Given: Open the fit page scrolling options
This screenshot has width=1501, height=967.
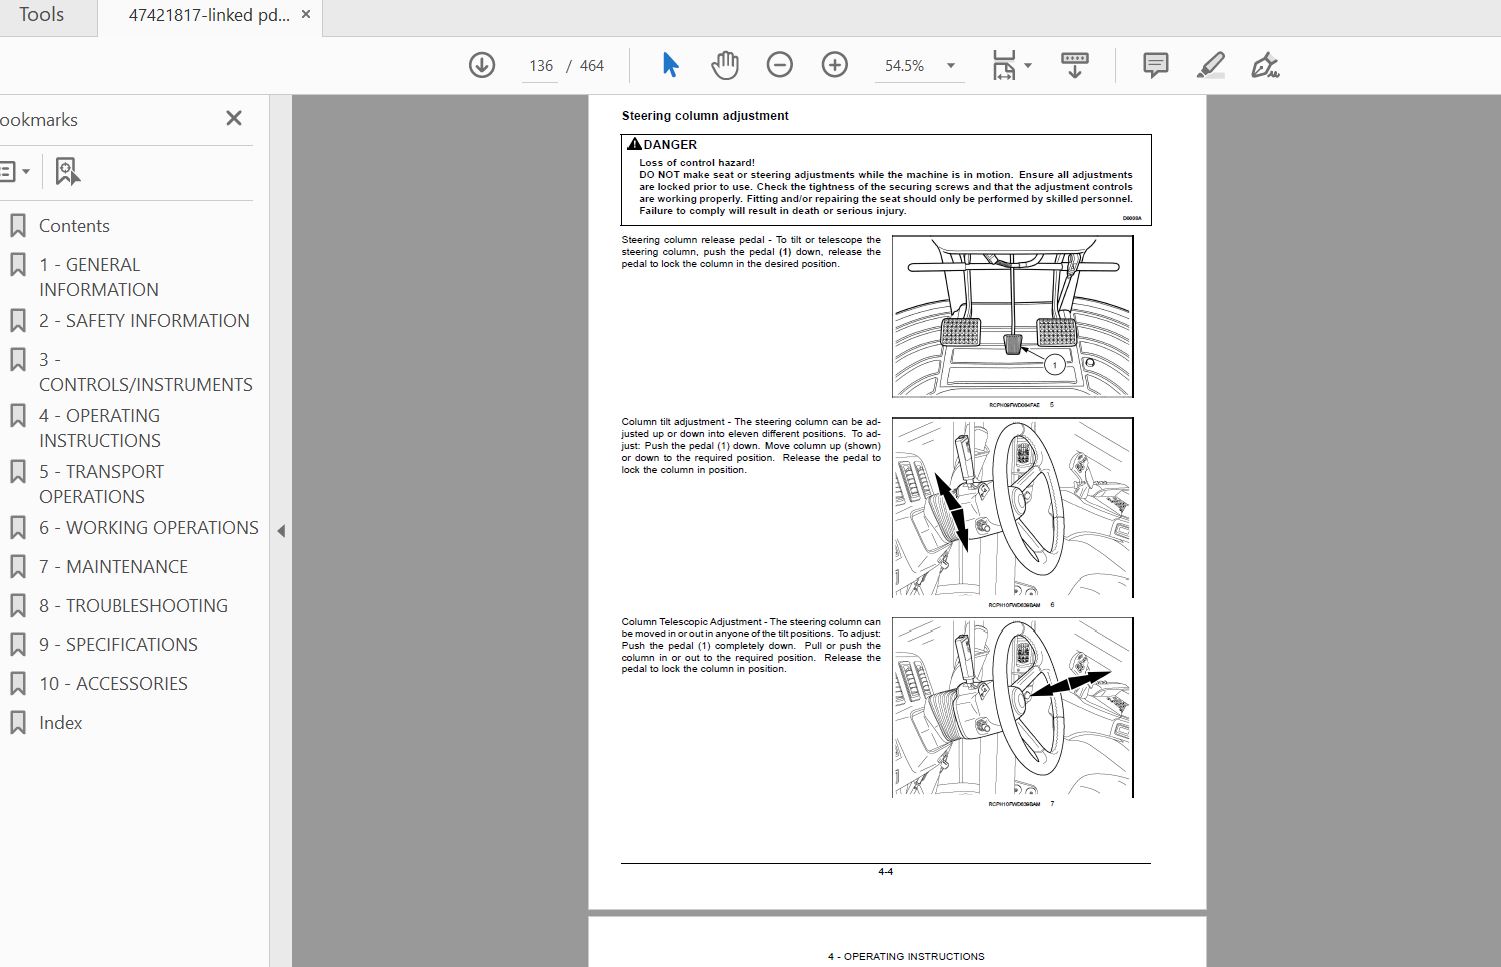Looking at the screenshot, I should 1011,66.
